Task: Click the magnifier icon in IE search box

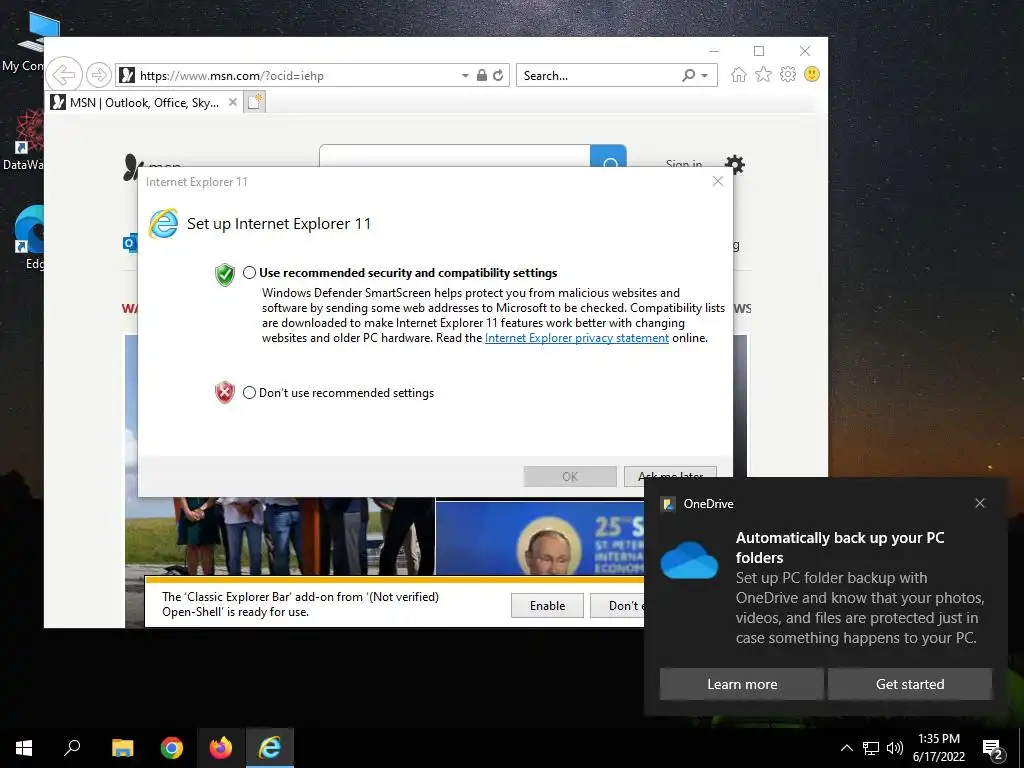Action: coord(688,75)
